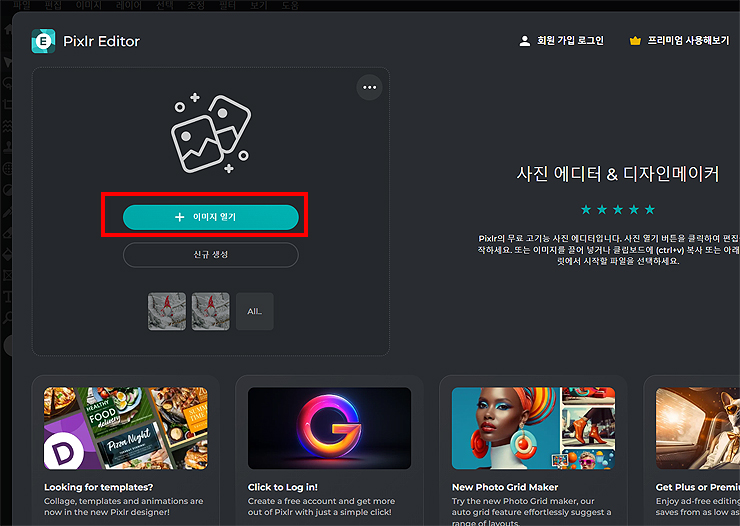Screen dimensions: 740x526
Task: Click the glowing G logo card image
Action: point(329,428)
